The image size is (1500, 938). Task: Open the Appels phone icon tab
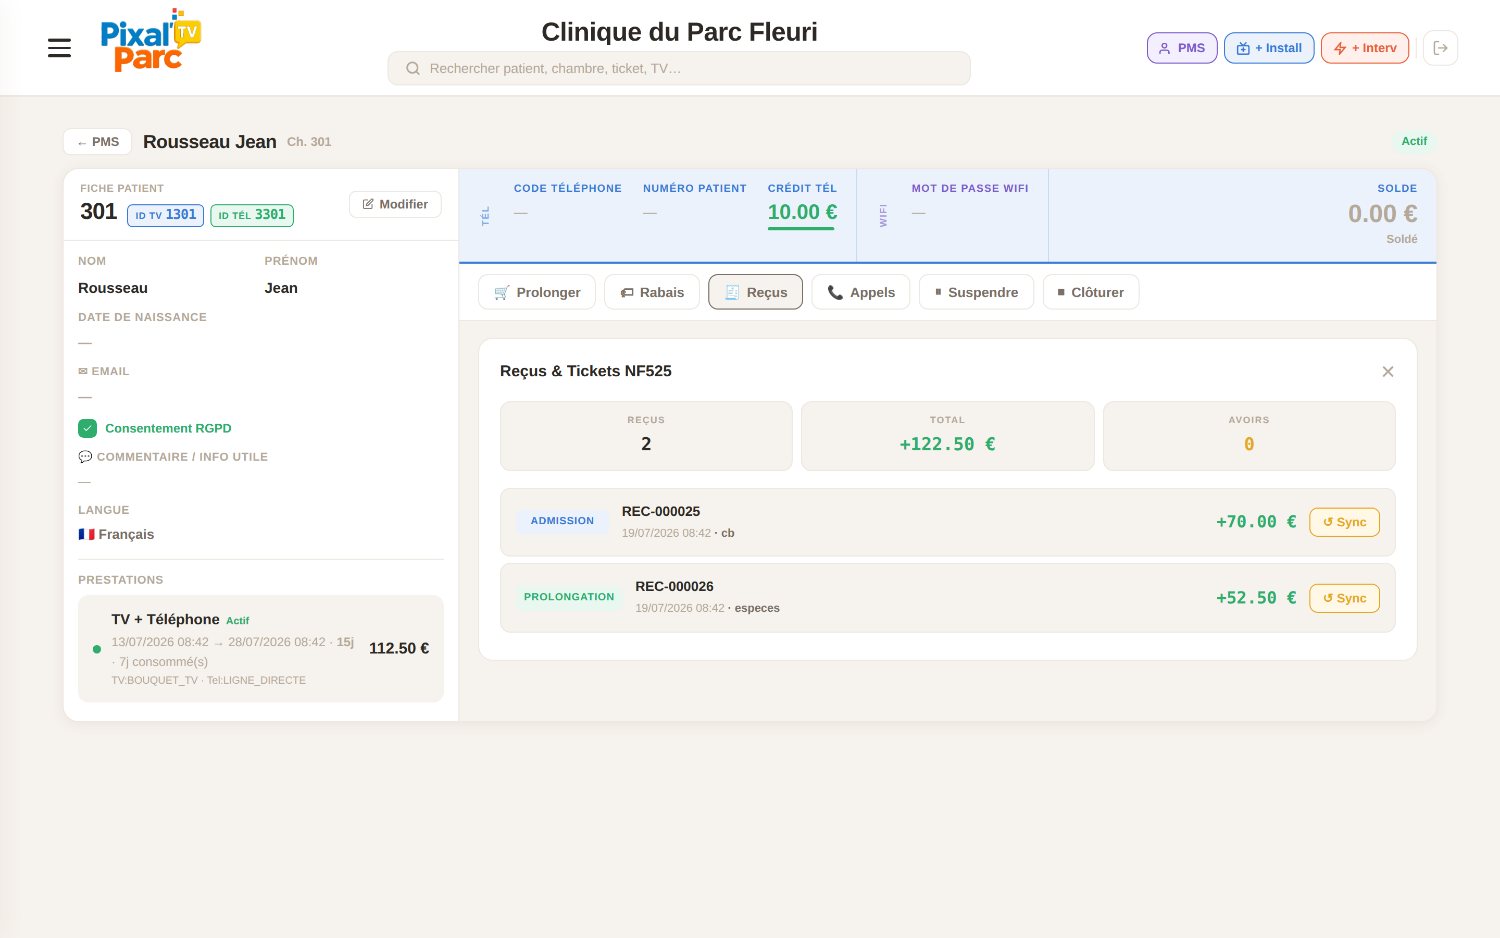pyautogui.click(x=861, y=292)
